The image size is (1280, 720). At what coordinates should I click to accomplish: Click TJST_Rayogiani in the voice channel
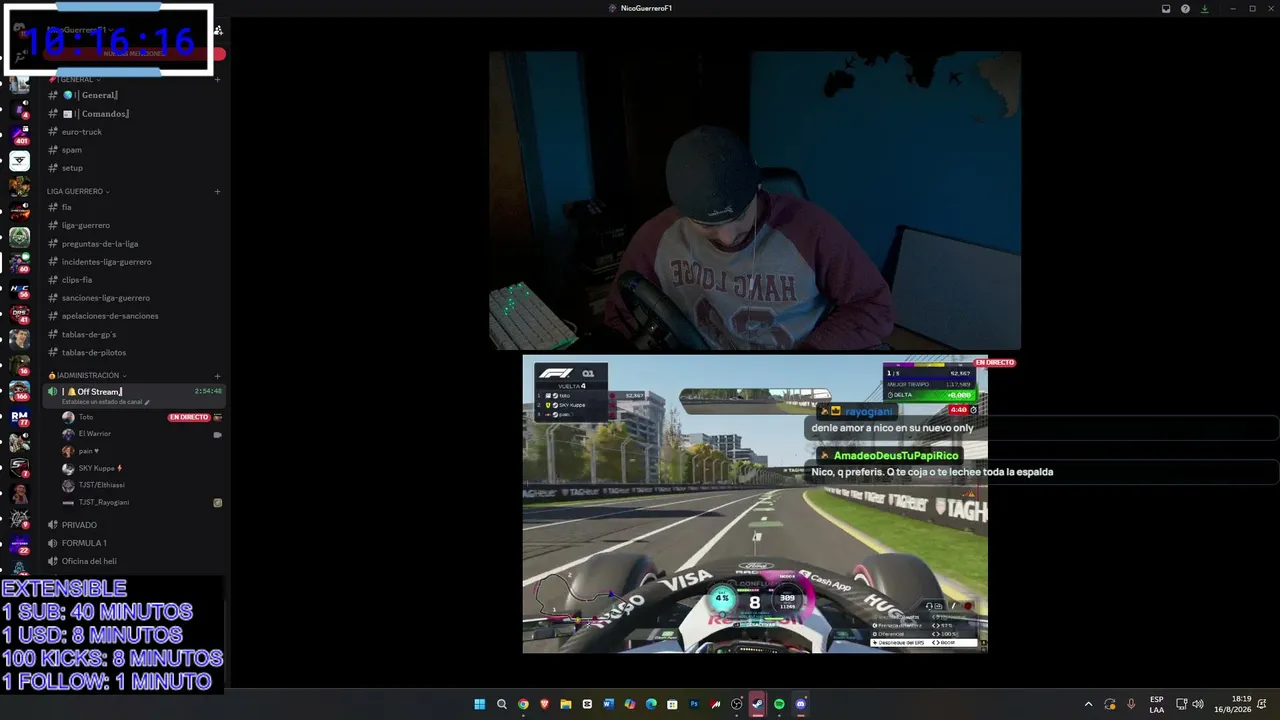104,502
